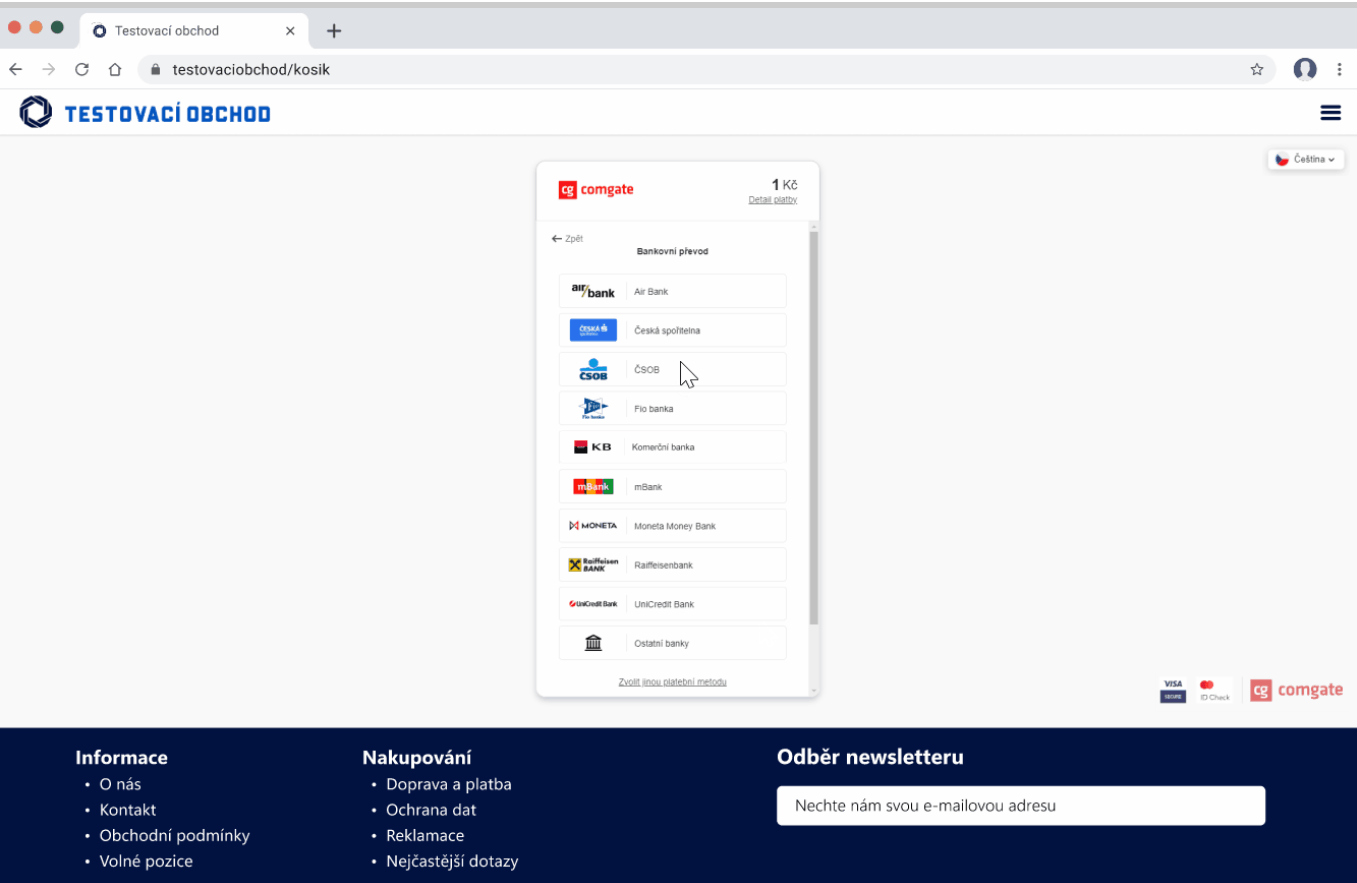Navigate back in browser history

15,70
